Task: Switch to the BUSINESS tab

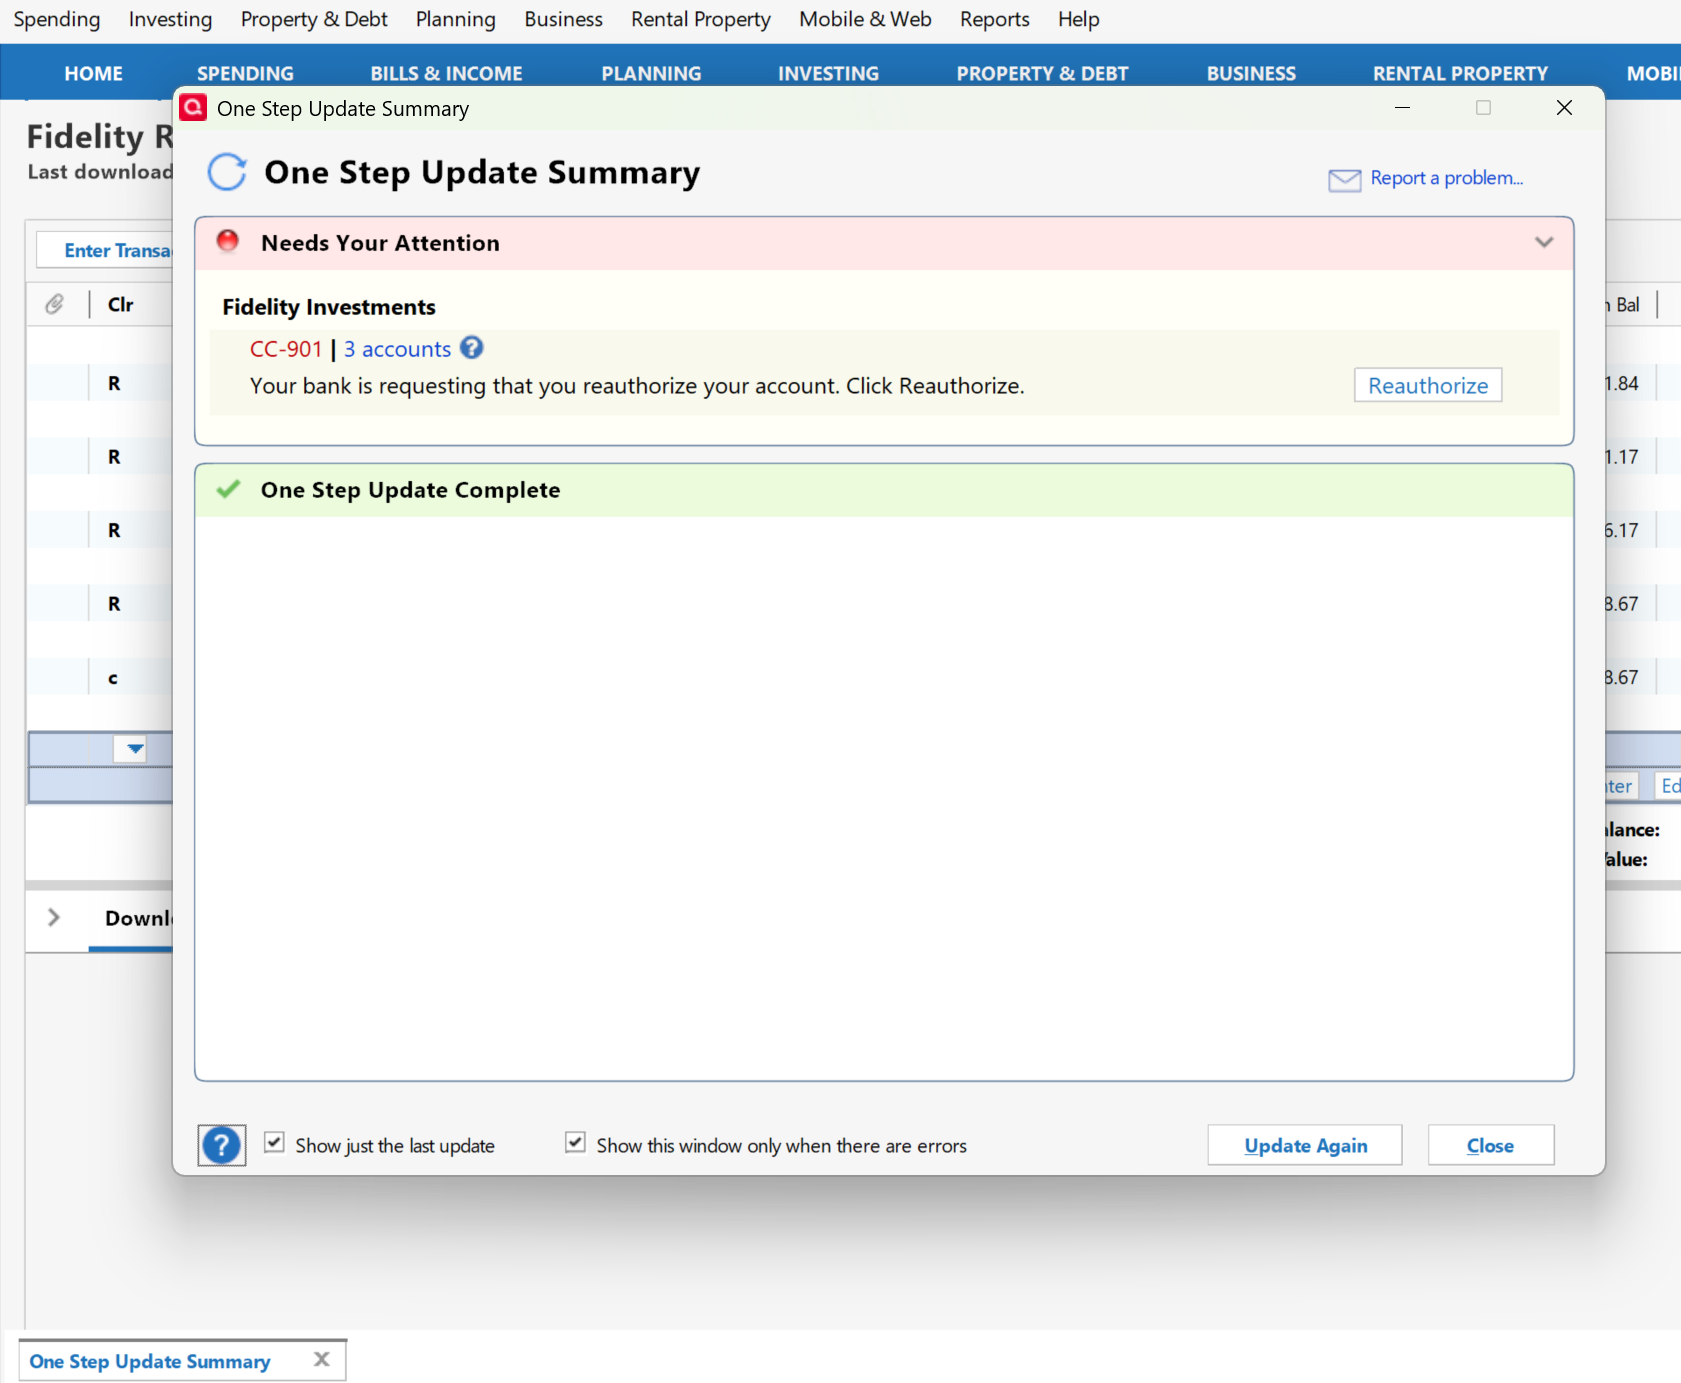Action: [x=1251, y=73]
